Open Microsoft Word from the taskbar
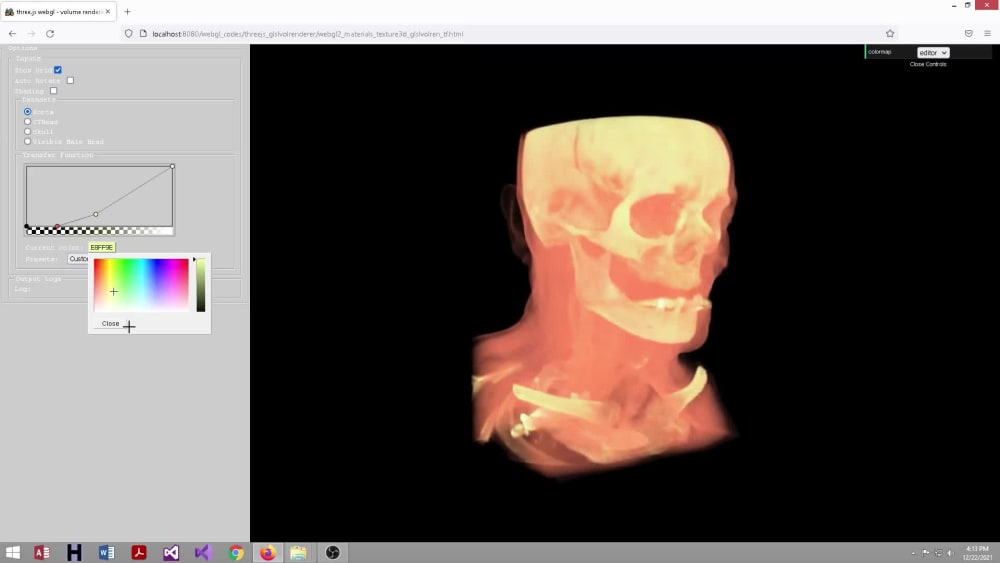The height and width of the screenshot is (563, 1000). pyautogui.click(x=107, y=552)
